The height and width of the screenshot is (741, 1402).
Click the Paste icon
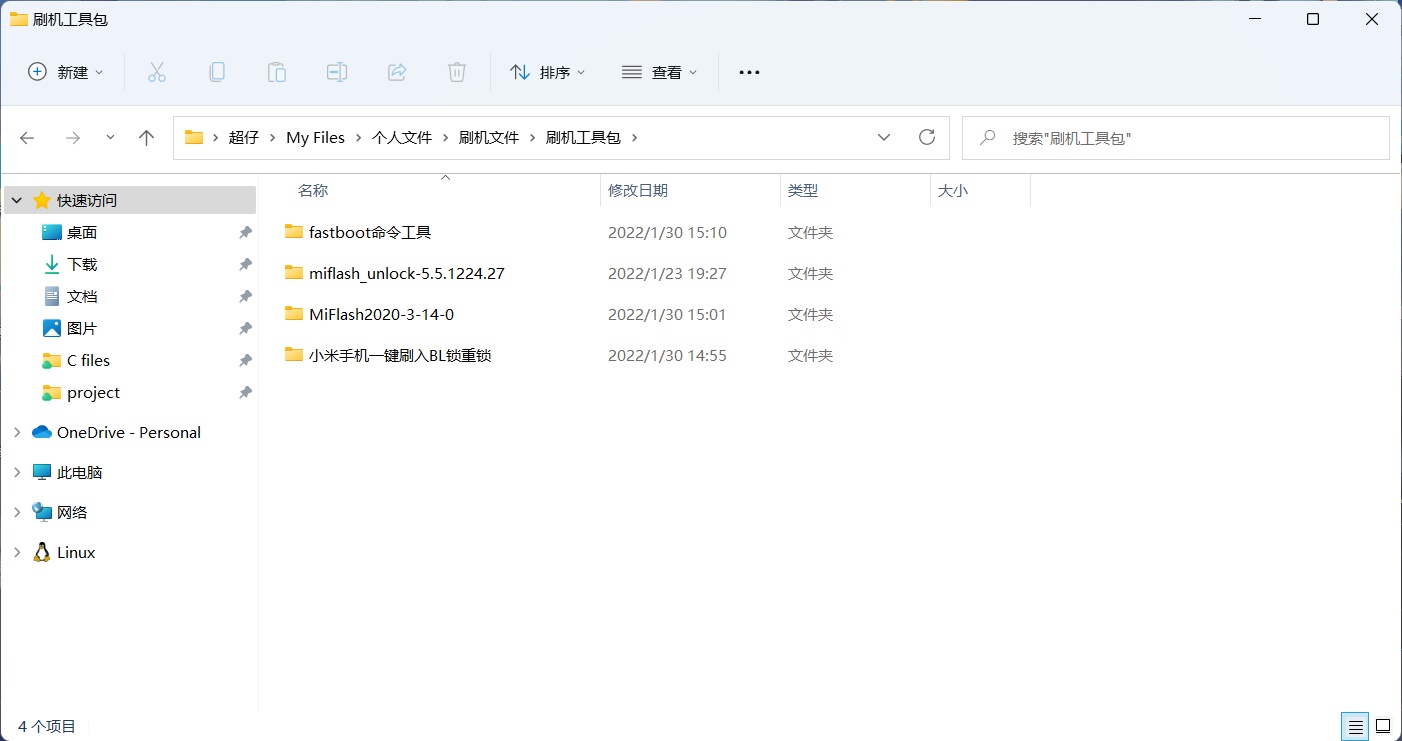pos(276,71)
